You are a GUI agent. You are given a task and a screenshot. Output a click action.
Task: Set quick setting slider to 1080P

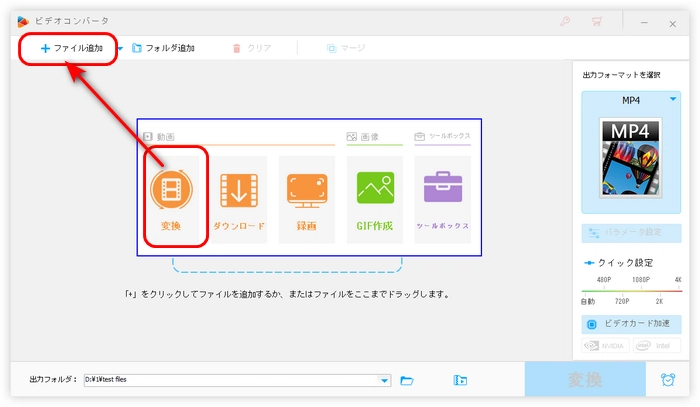click(x=642, y=290)
